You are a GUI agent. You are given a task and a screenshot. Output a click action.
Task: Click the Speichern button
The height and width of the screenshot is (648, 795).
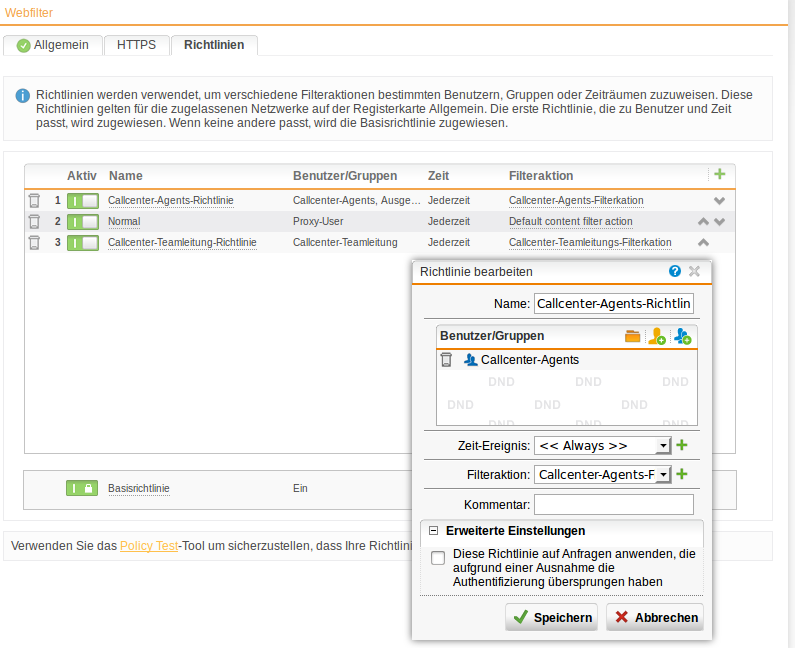point(551,617)
